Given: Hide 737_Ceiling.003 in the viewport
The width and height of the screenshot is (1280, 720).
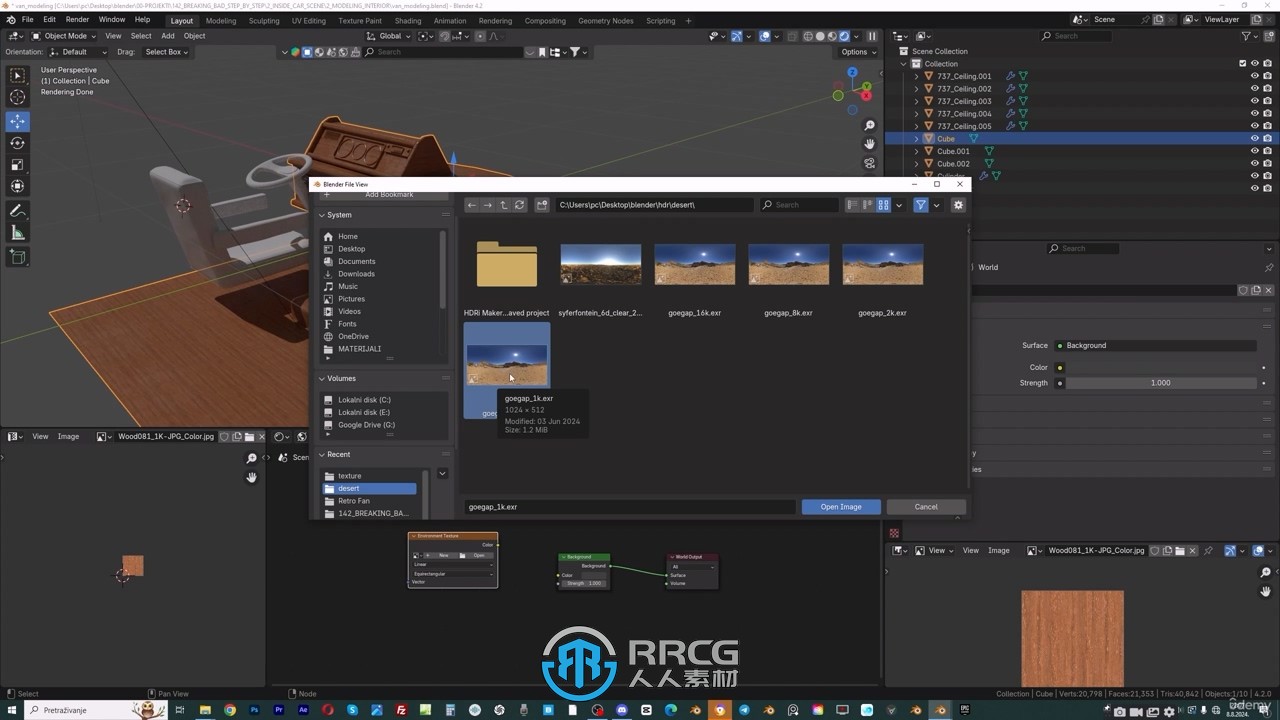Looking at the screenshot, I should (x=1255, y=101).
